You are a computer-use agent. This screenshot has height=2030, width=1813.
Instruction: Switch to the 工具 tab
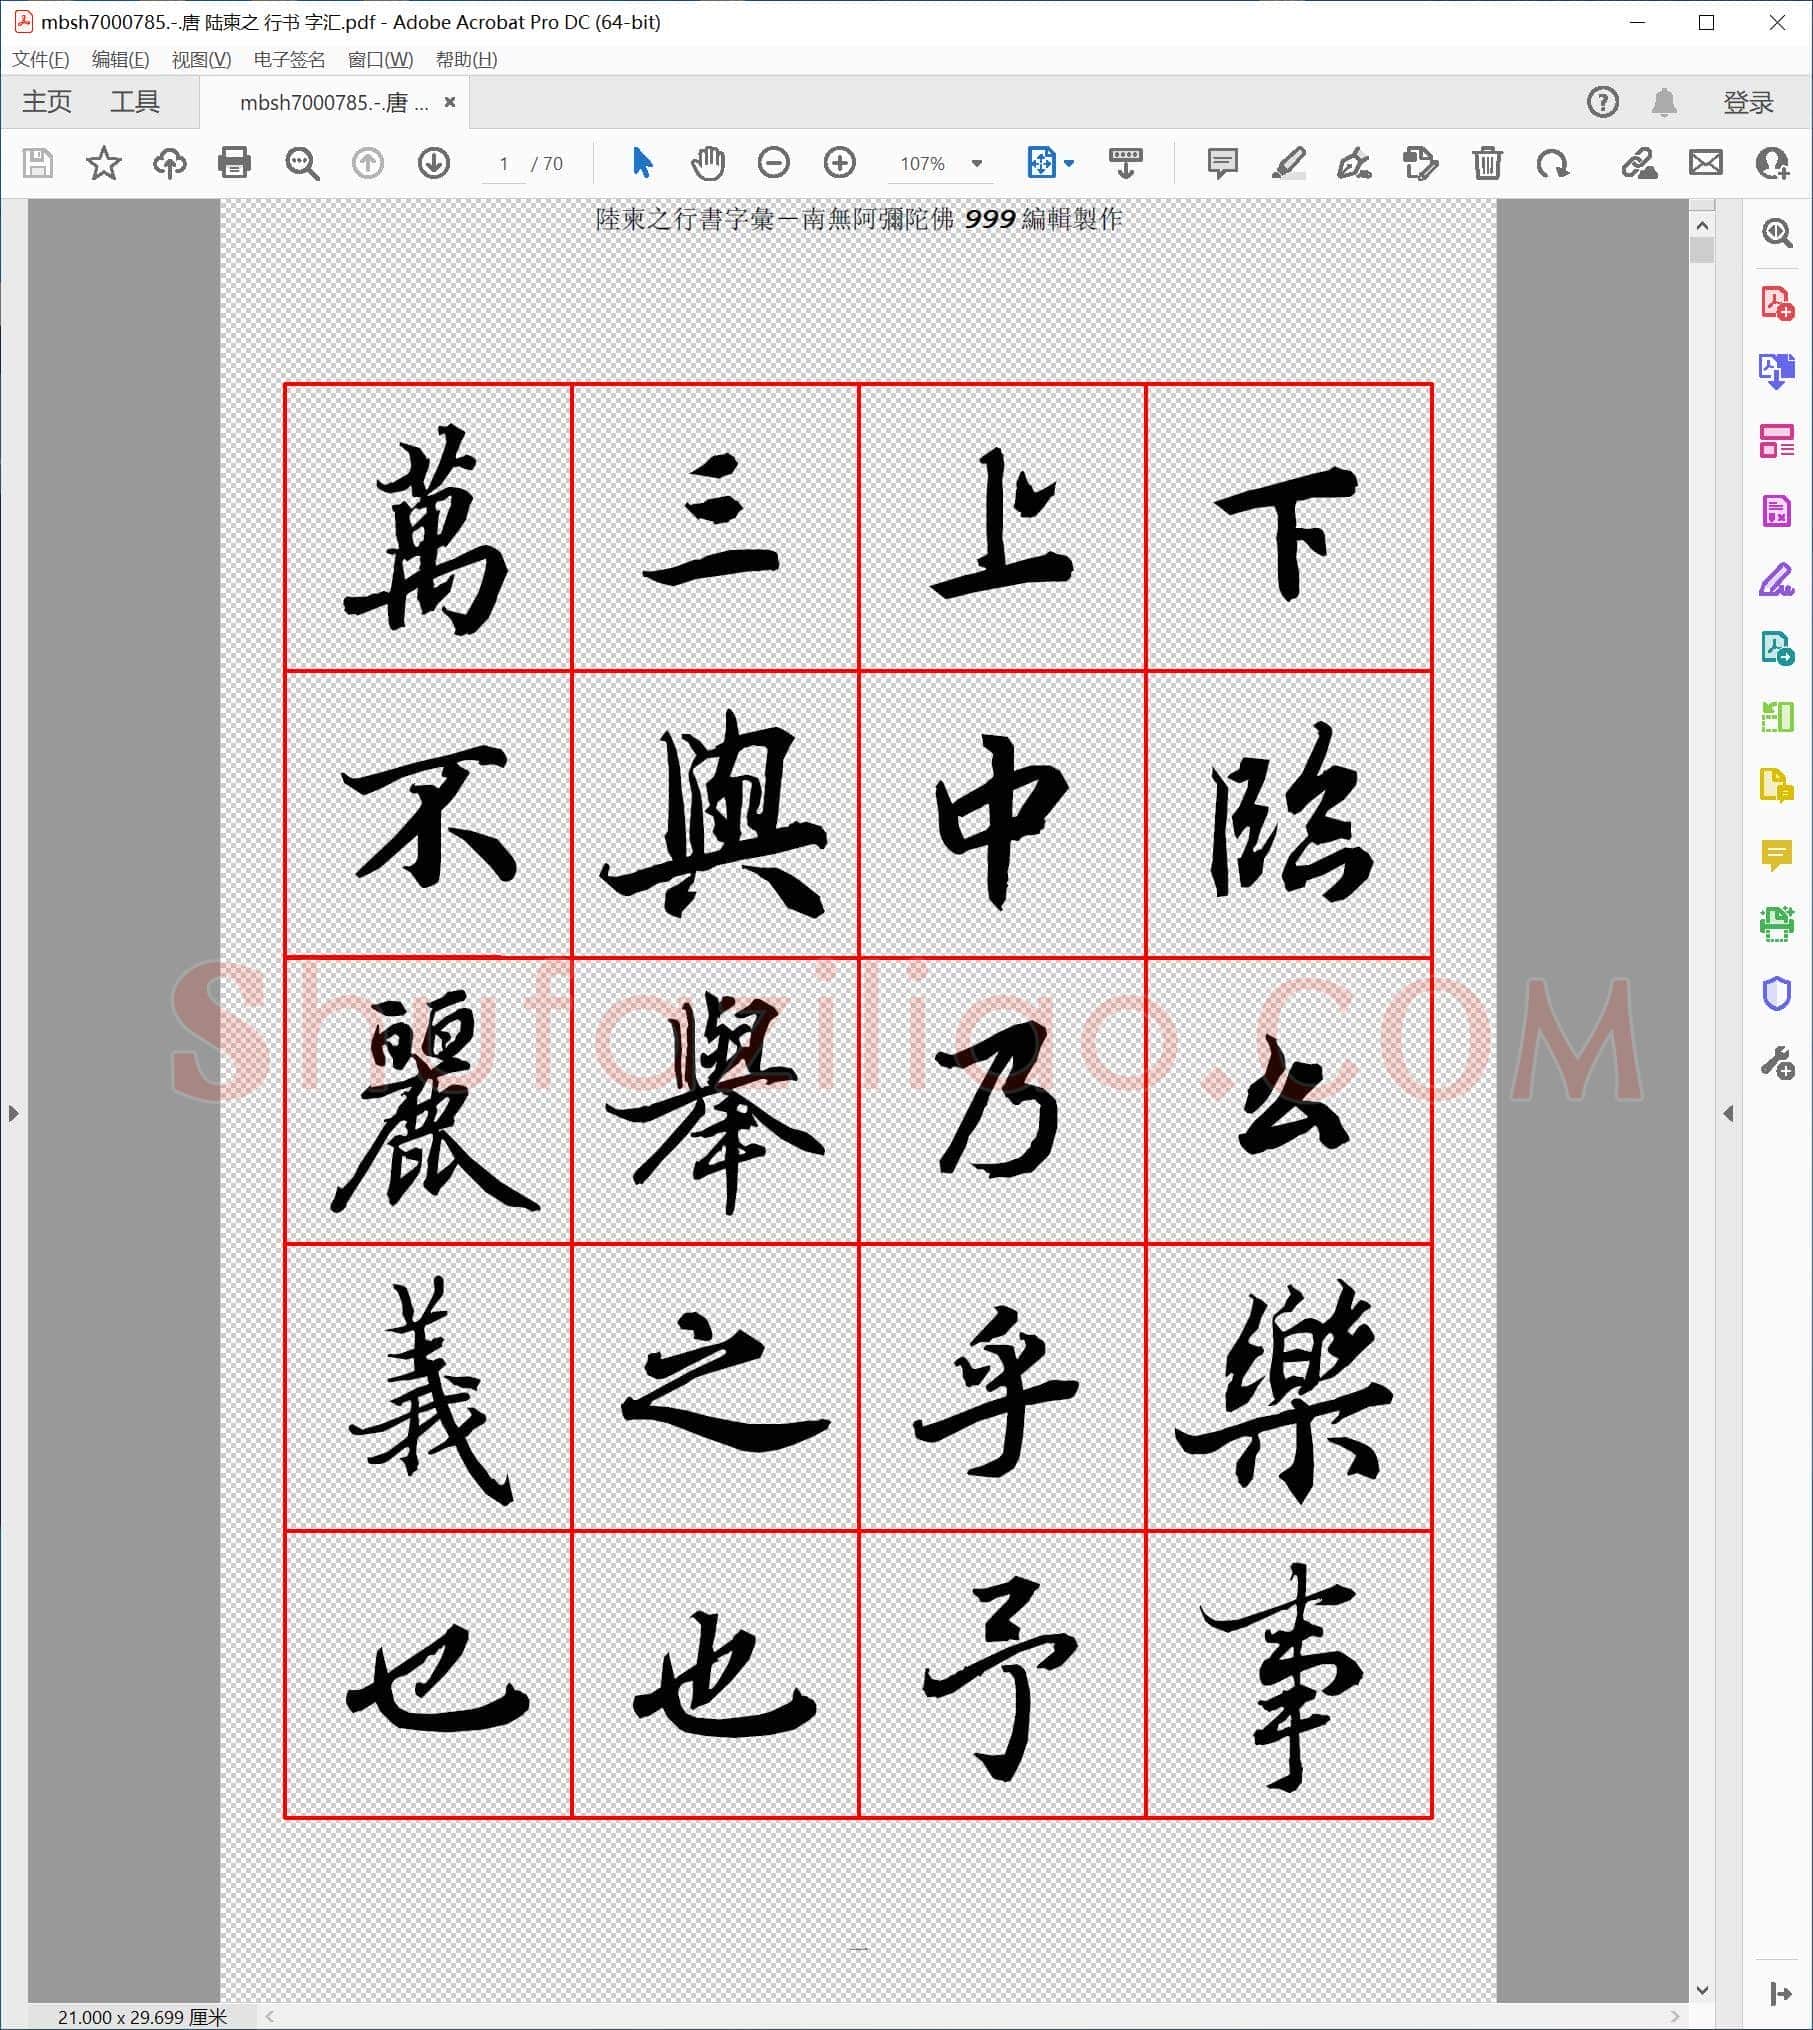pyautogui.click(x=135, y=102)
